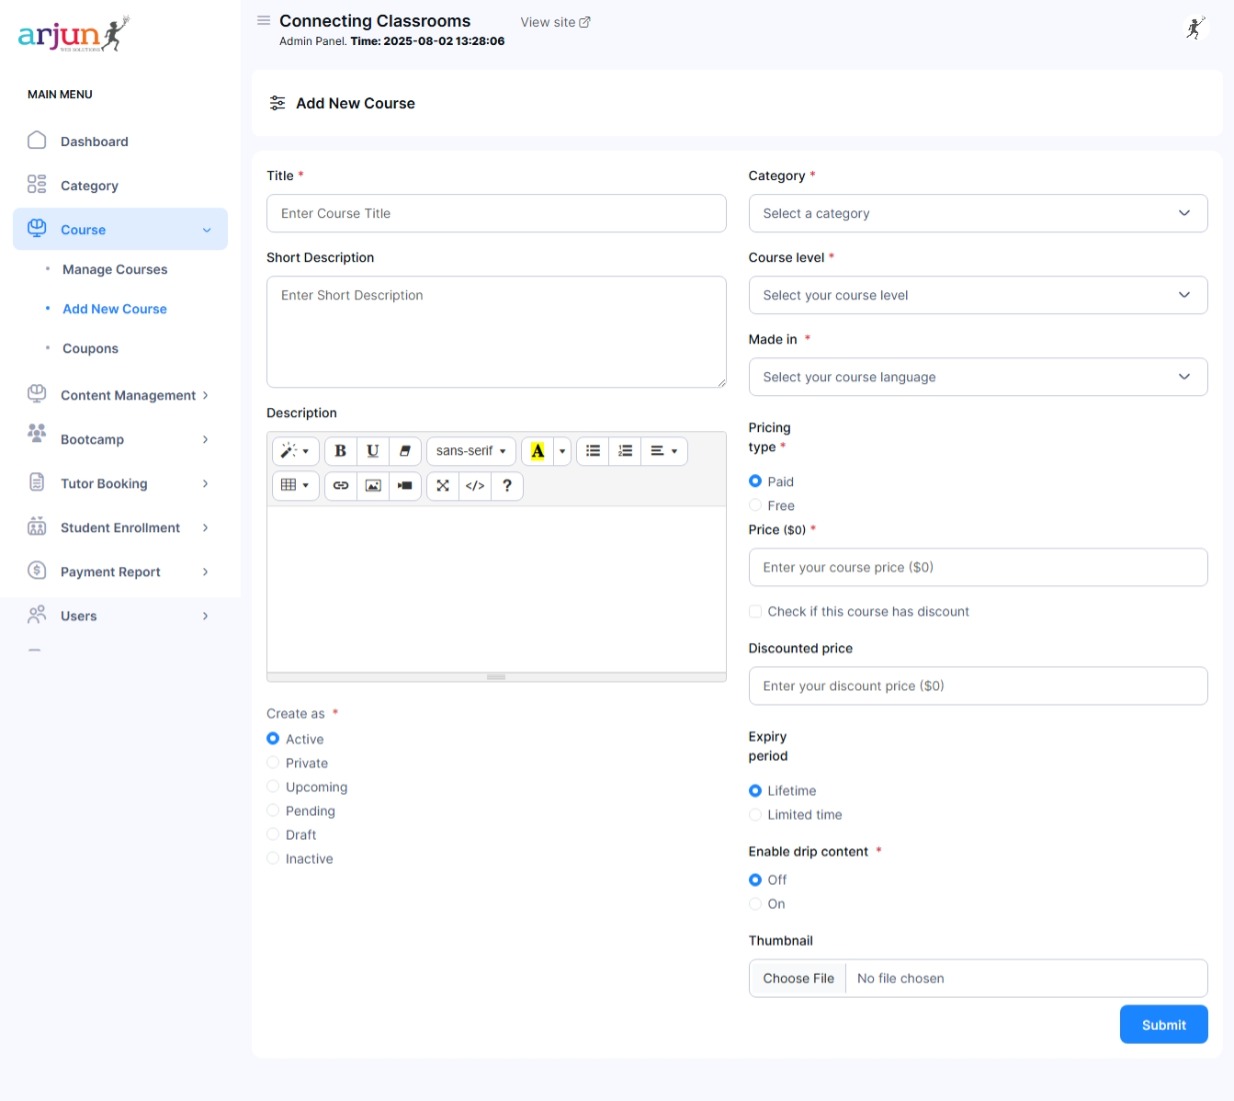The height and width of the screenshot is (1101, 1234).
Task: Apply the yellow highlight text color
Action: pyautogui.click(x=537, y=451)
